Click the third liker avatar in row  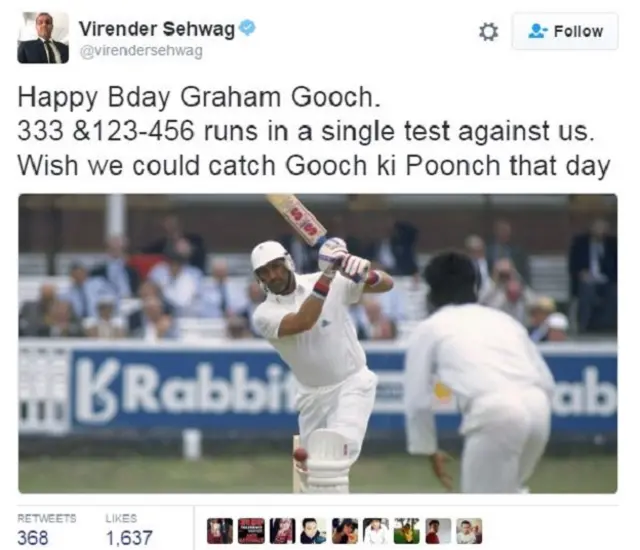pyautogui.click(x=282, y=531)
